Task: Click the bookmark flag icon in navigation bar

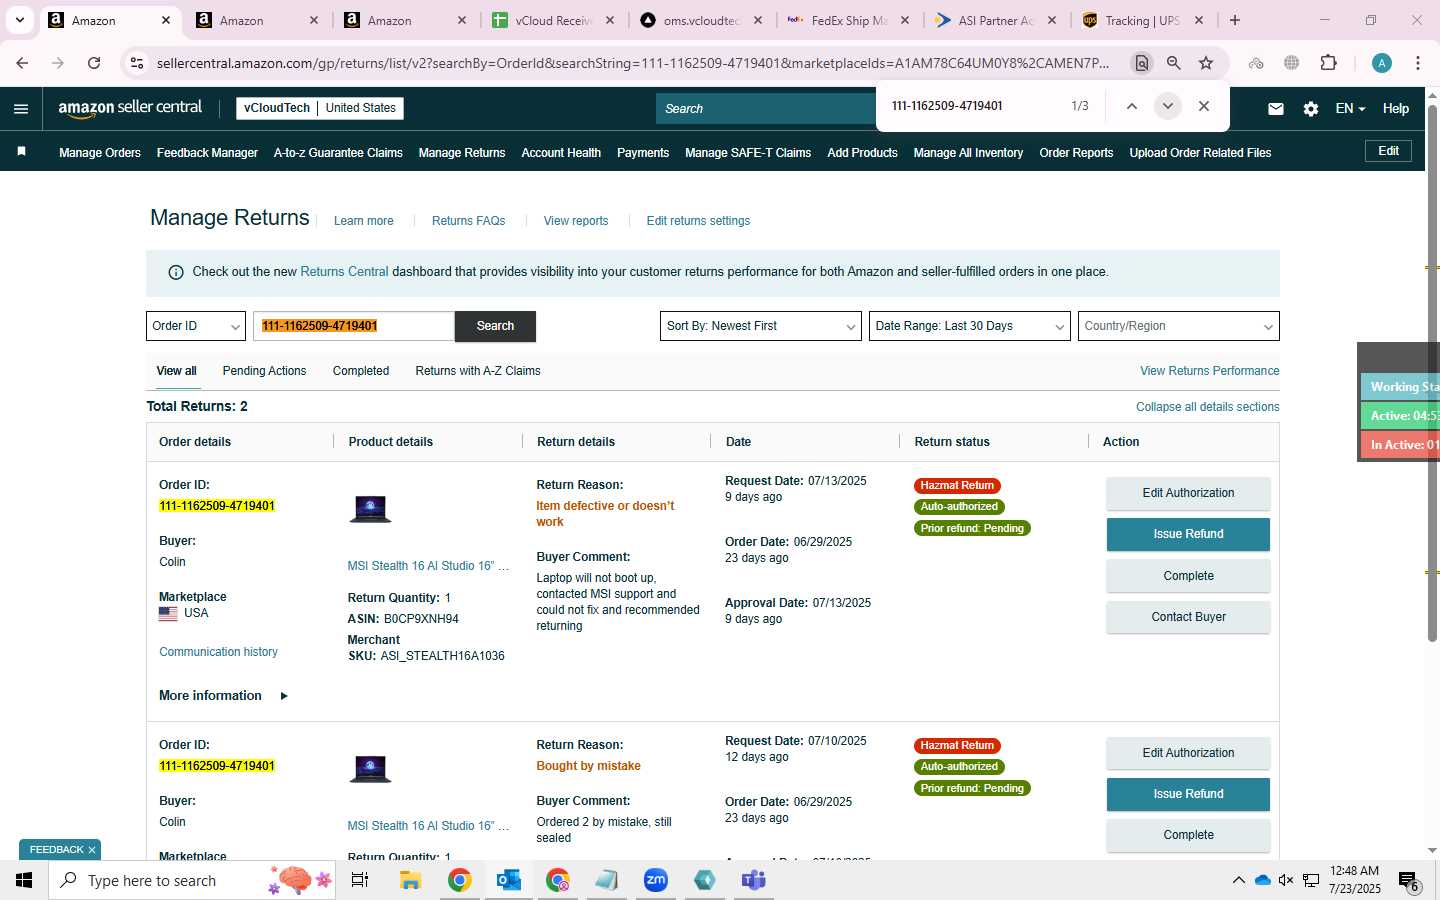Action: pos(21,152)
